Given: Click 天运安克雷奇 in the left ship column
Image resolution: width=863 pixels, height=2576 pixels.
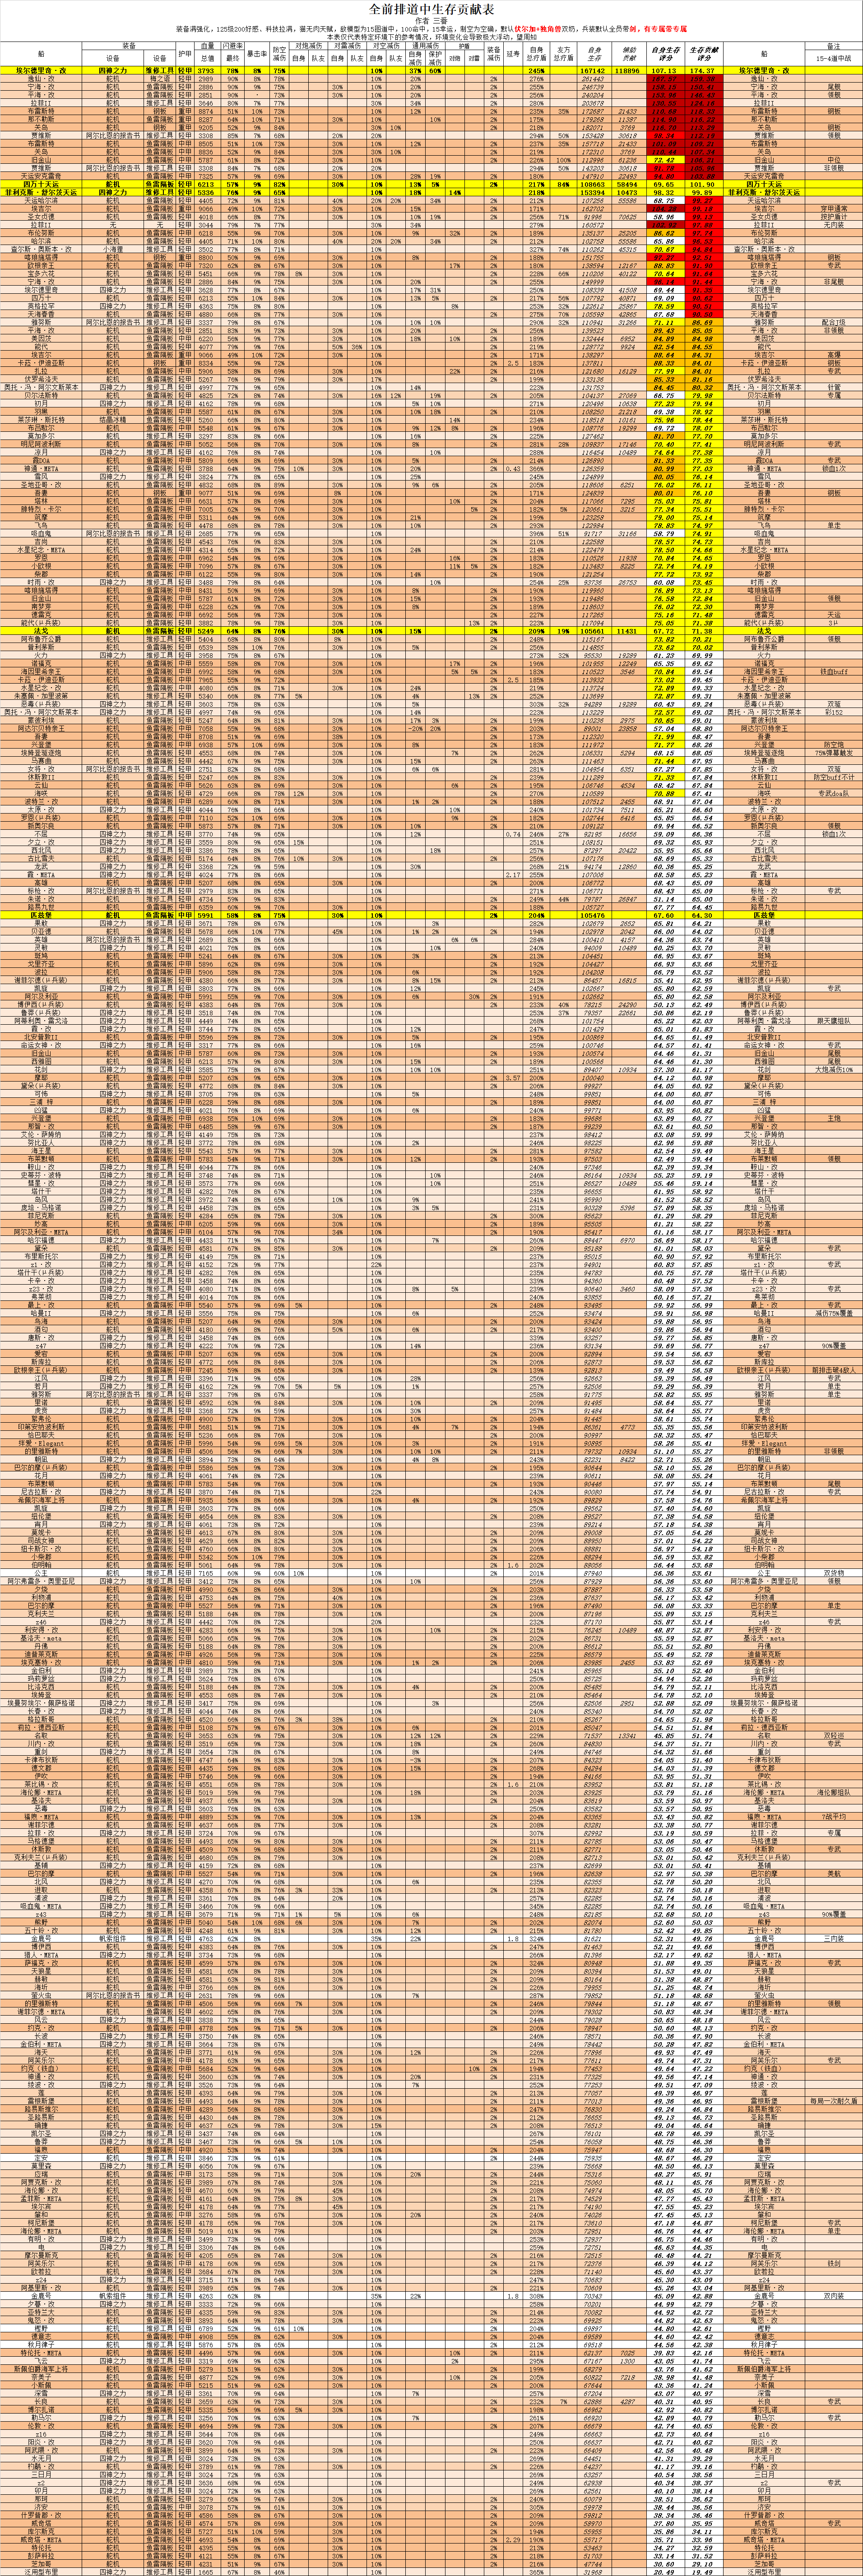Looking at the screenshot, I should pyautogui.click(x=41, y=176).
